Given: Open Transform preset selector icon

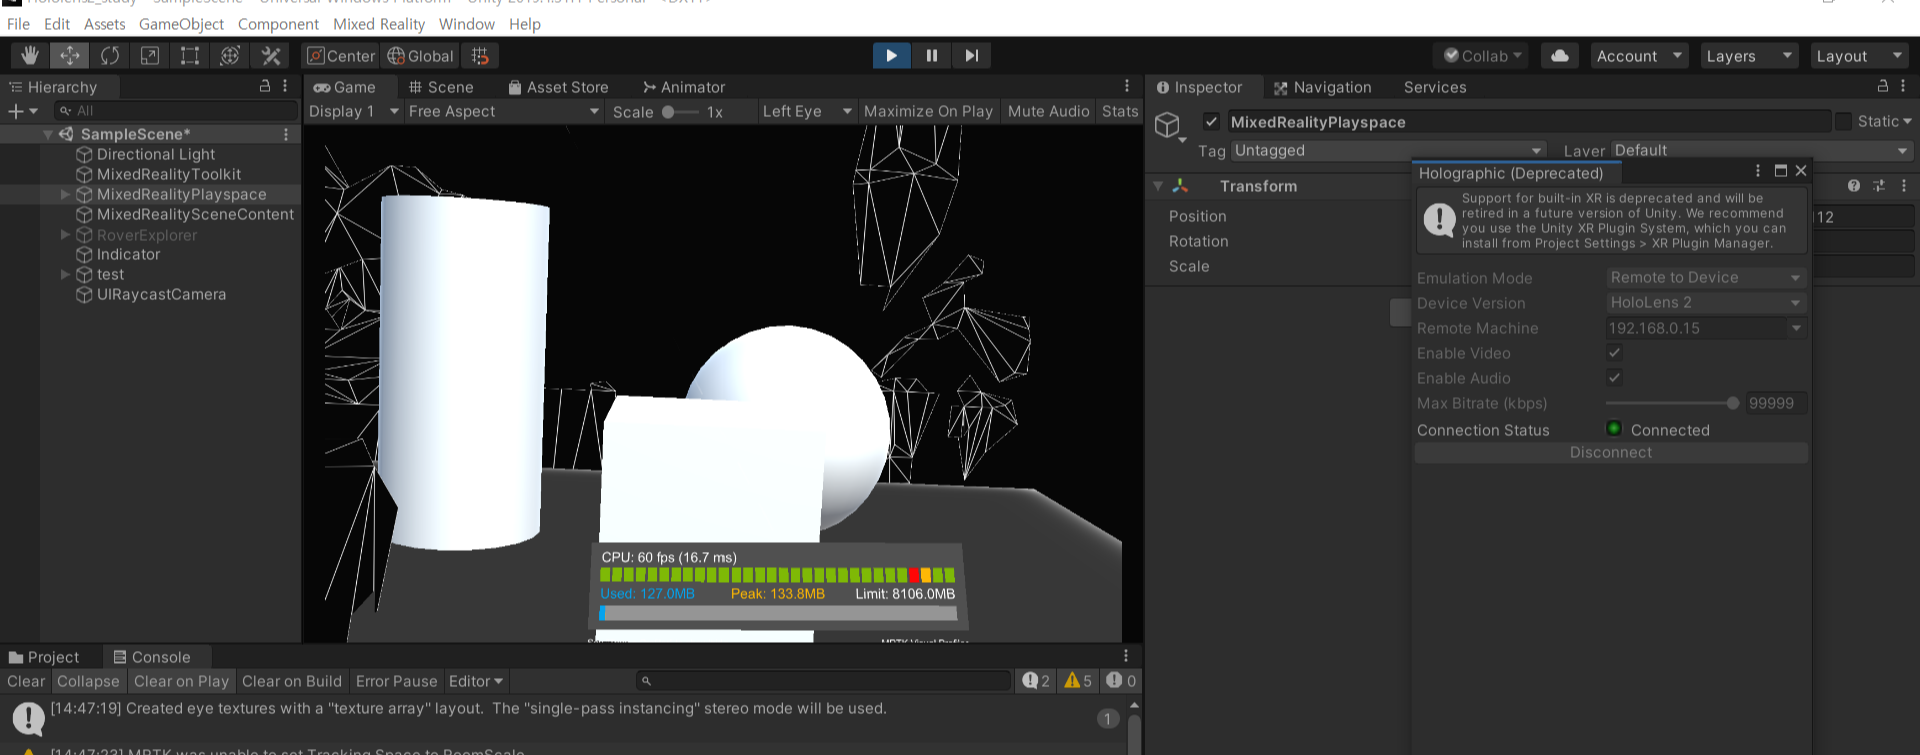Looking at the screenshot, I should point(1879,186).
